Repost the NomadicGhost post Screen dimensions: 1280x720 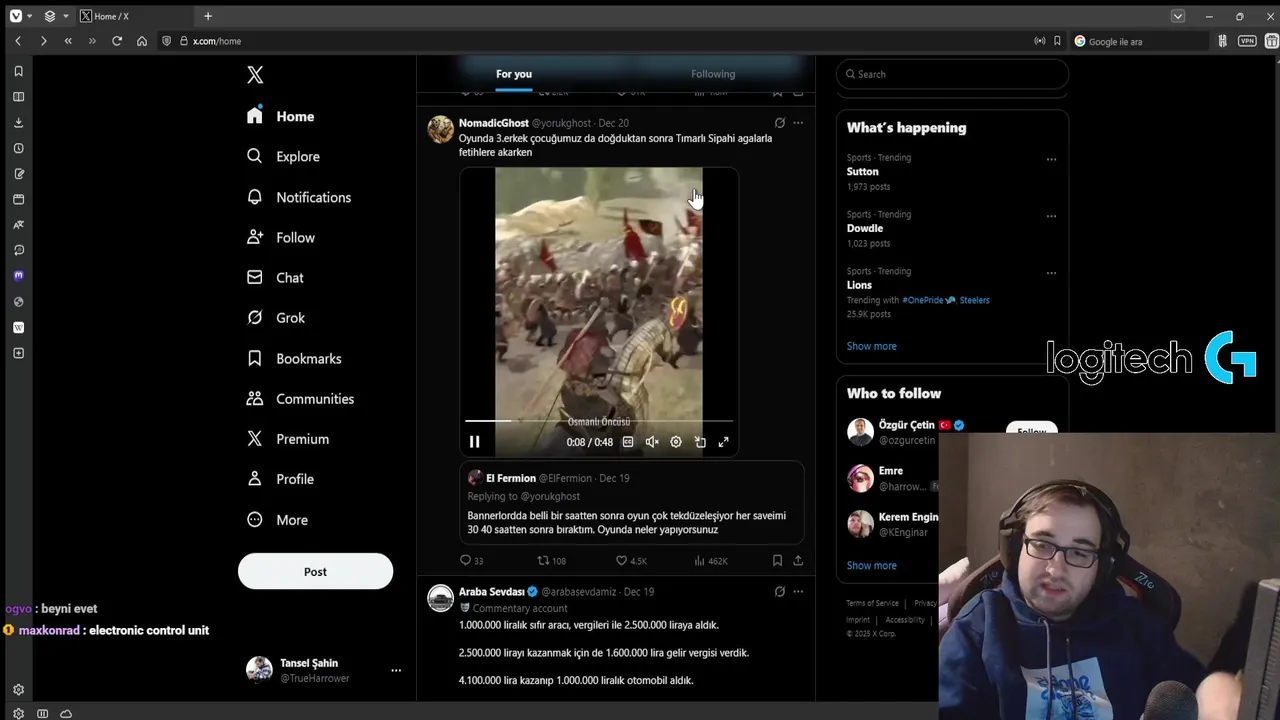click(552, 561)
